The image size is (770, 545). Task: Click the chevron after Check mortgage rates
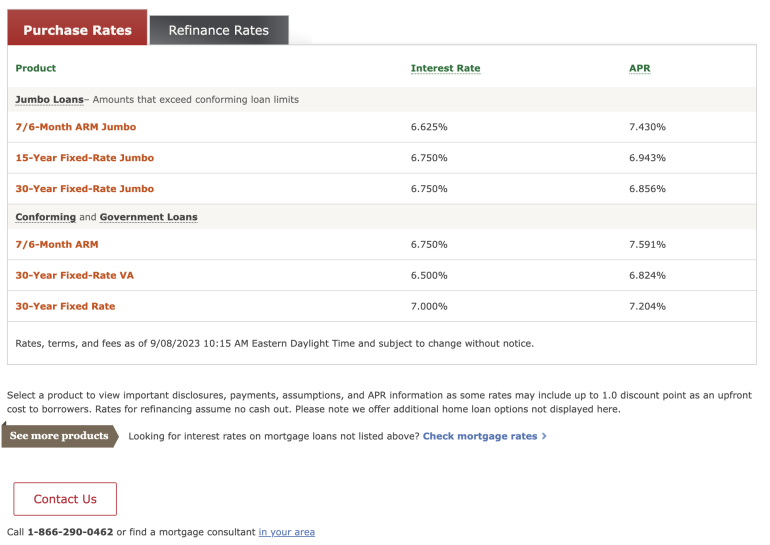point(544,436)
